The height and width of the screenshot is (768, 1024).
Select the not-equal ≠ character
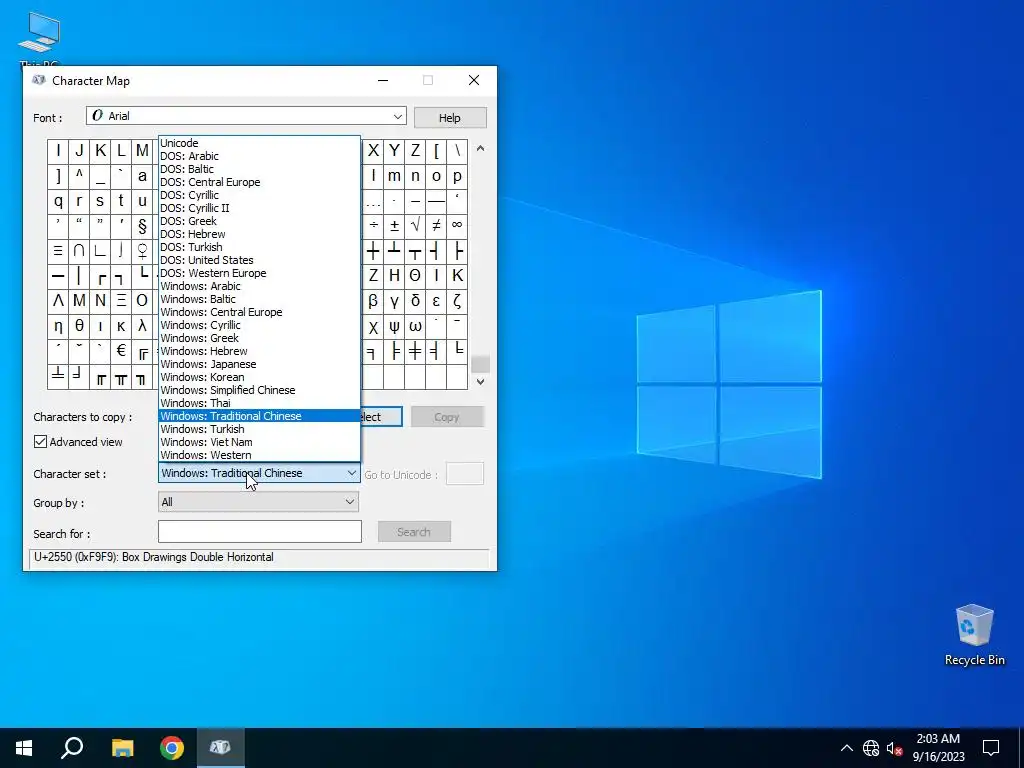(x=436, y=226)
